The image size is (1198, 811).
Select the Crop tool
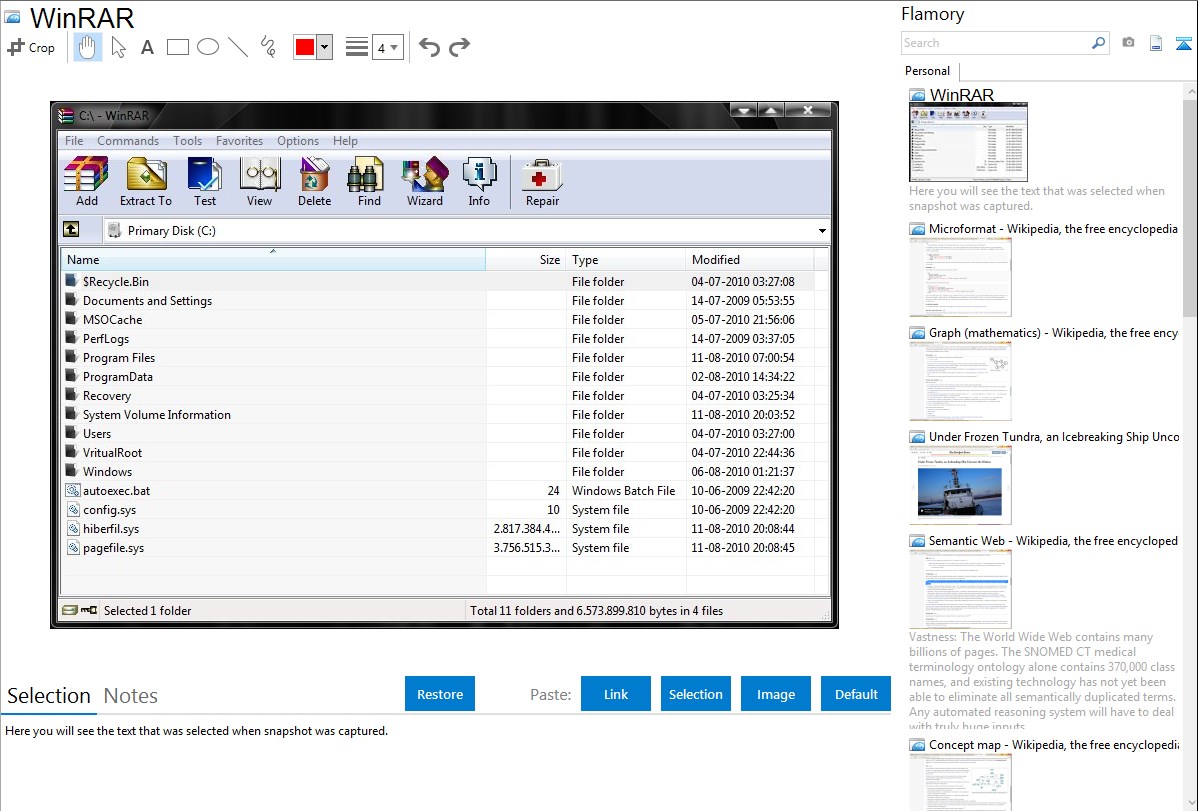[x=31, y=47]
